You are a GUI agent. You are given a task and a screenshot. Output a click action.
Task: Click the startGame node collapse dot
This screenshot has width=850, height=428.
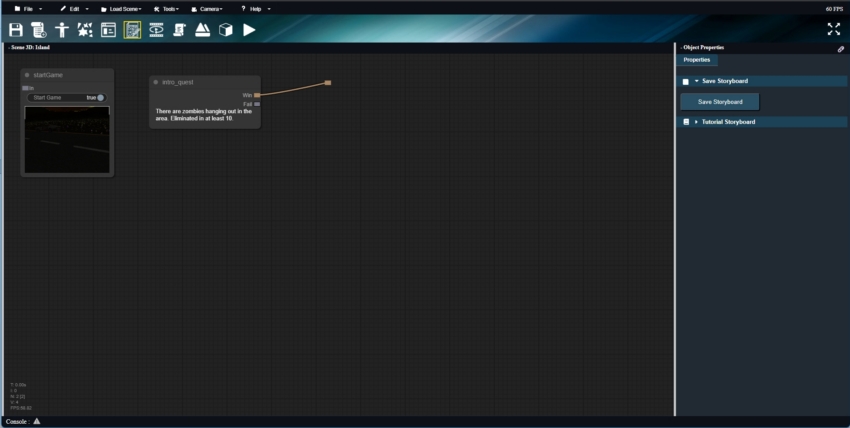point(27,75)
